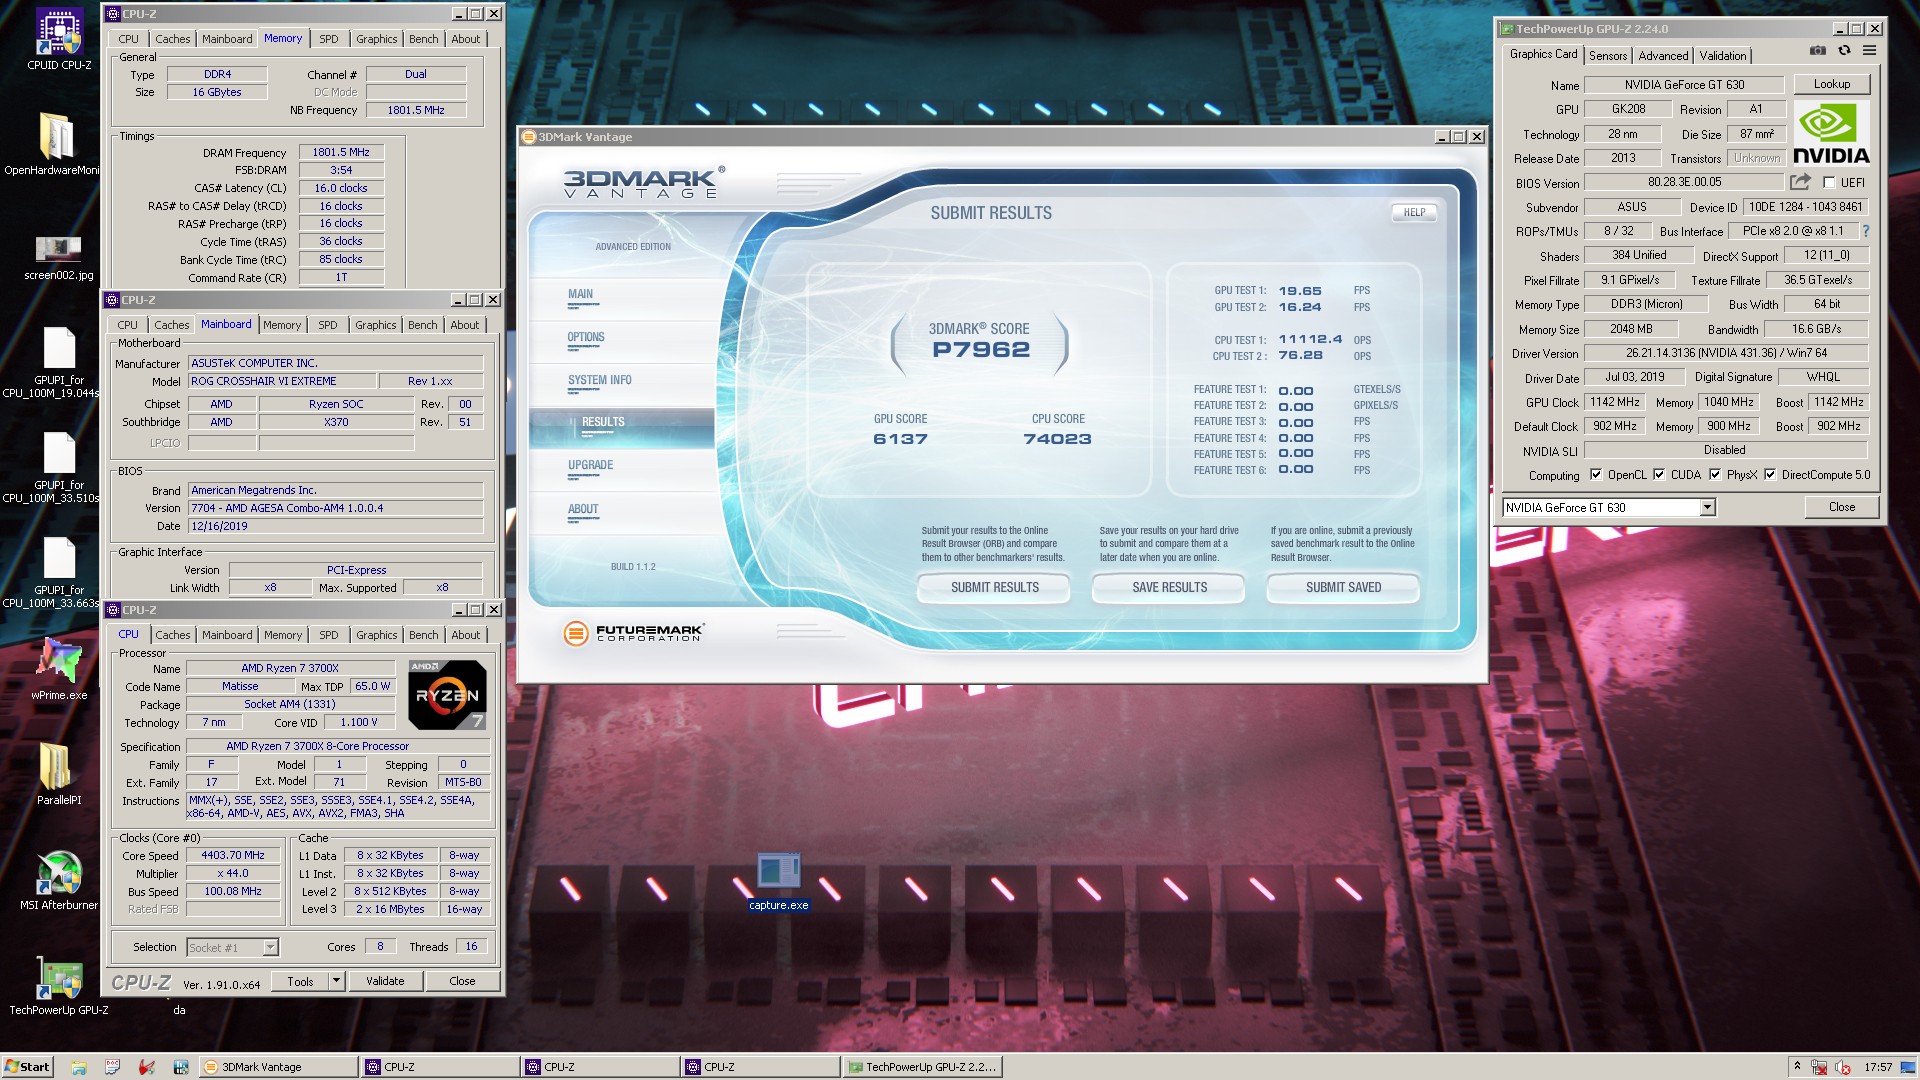This screenshot has height=1080, width=1920.
Task: Toggle the PhysX checkbox
Action: click(x=1715, y=475)
